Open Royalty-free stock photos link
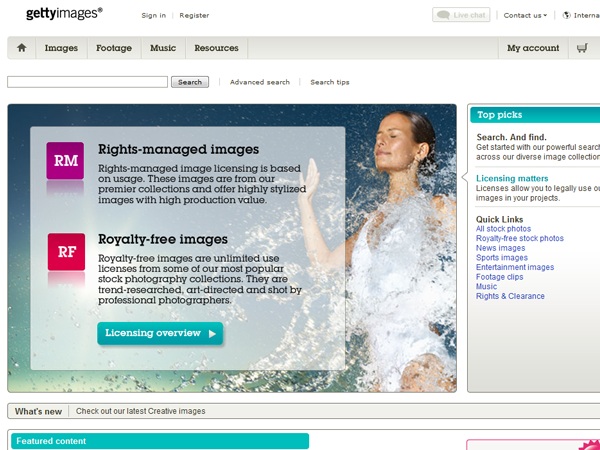600x450 pixels. tap(520, 238)
